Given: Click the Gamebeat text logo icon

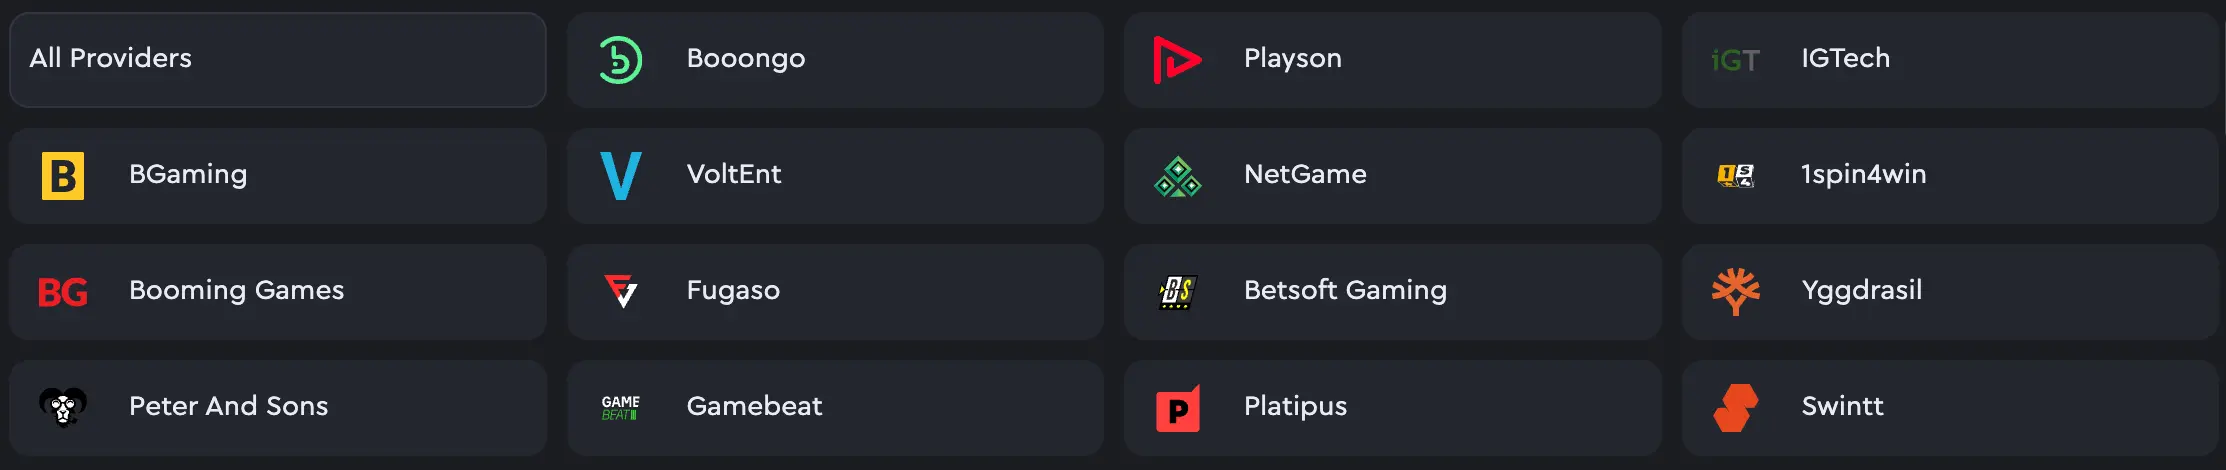Looking at the screenshot, I should pyautogui.click(x=620, y=408).
